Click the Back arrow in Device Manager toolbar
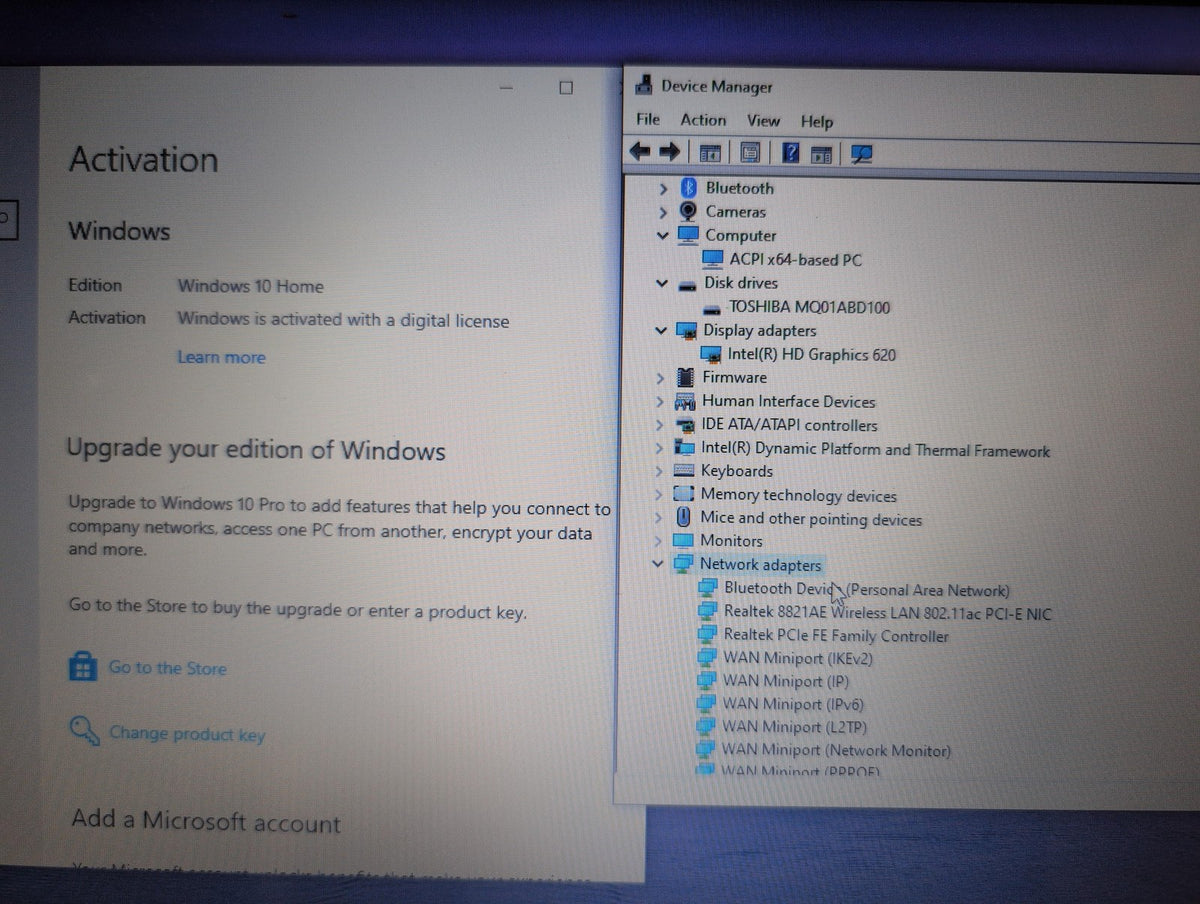 (640, 152)
